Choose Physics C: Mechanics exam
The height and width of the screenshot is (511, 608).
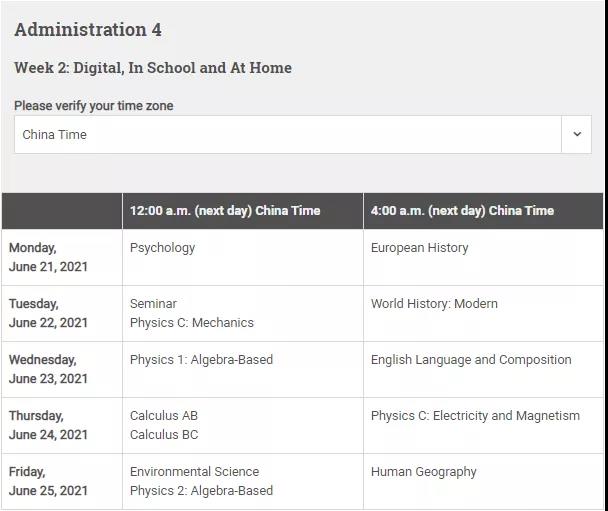(x=192, y=323)
